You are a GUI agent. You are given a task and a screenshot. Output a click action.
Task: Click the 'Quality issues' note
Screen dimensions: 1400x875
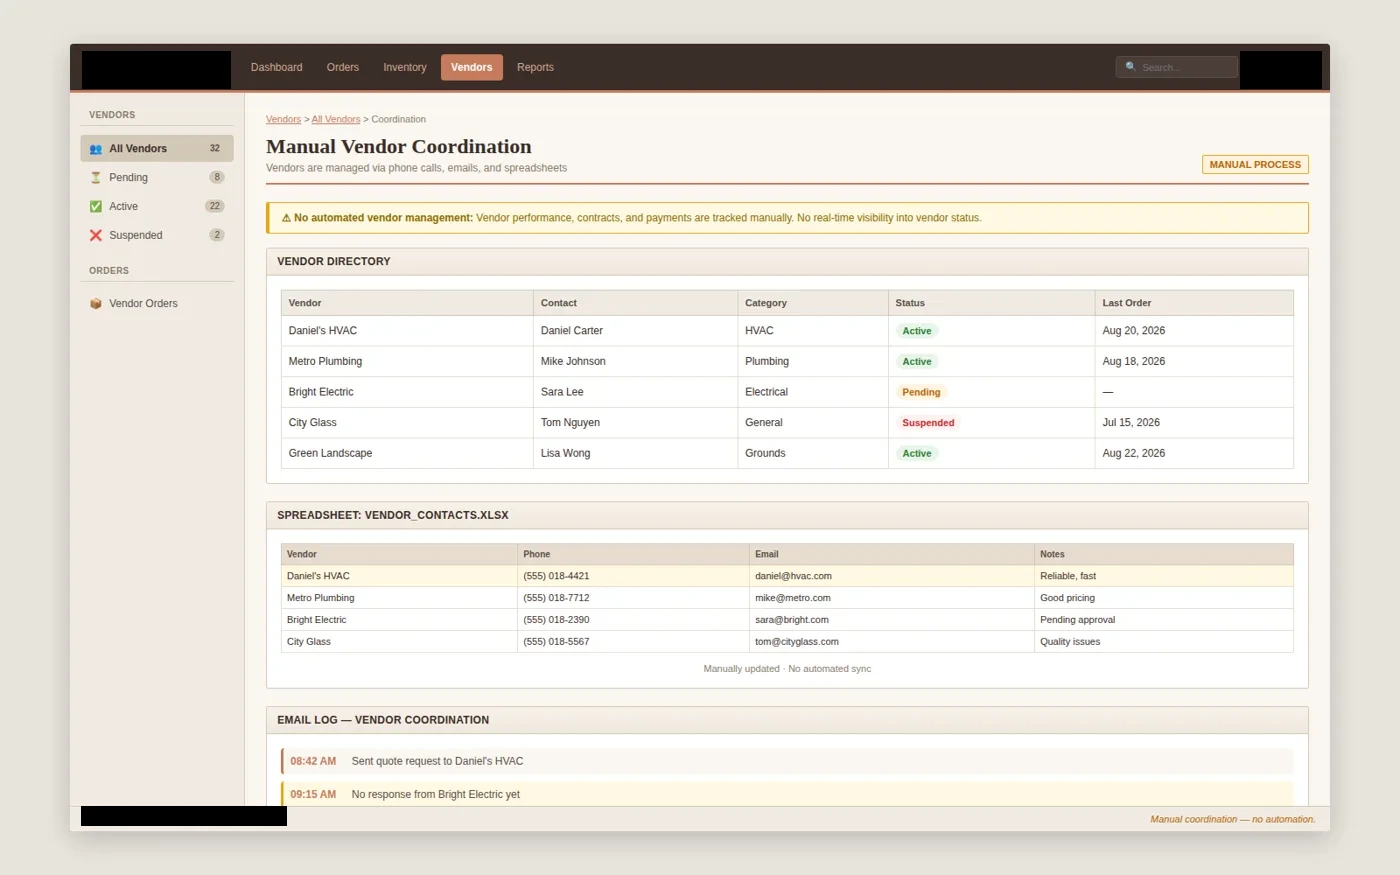click(x=1070, y=642)
